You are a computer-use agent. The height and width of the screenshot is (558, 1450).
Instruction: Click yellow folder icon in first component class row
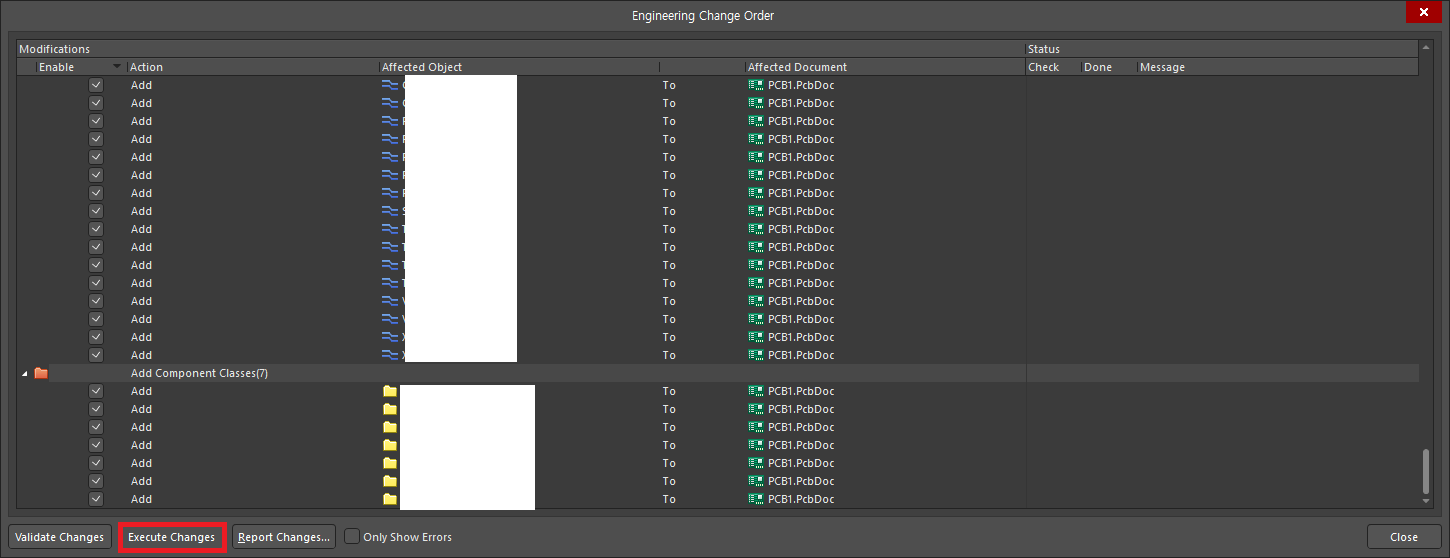pyautogui.click(x=390, y=391)
